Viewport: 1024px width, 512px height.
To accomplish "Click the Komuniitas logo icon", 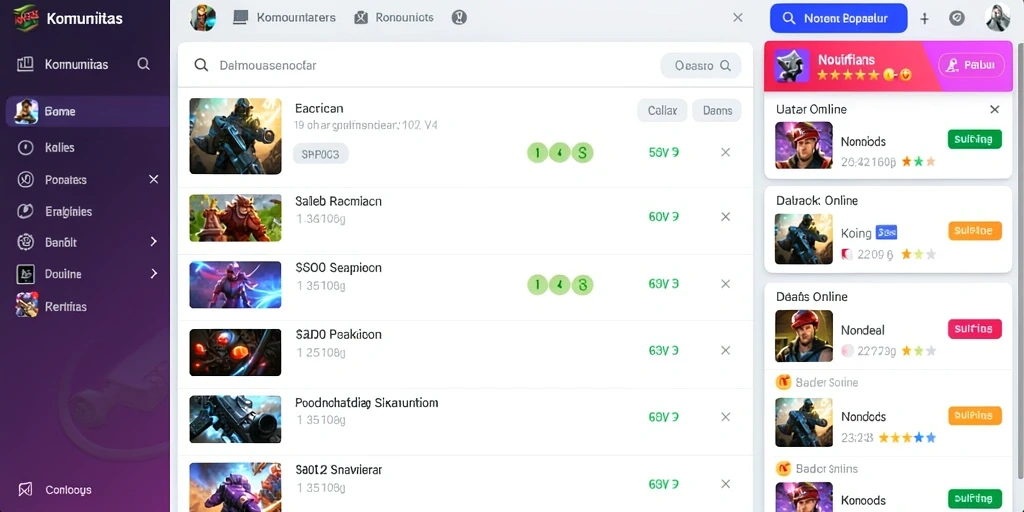I will click(26, 18).
